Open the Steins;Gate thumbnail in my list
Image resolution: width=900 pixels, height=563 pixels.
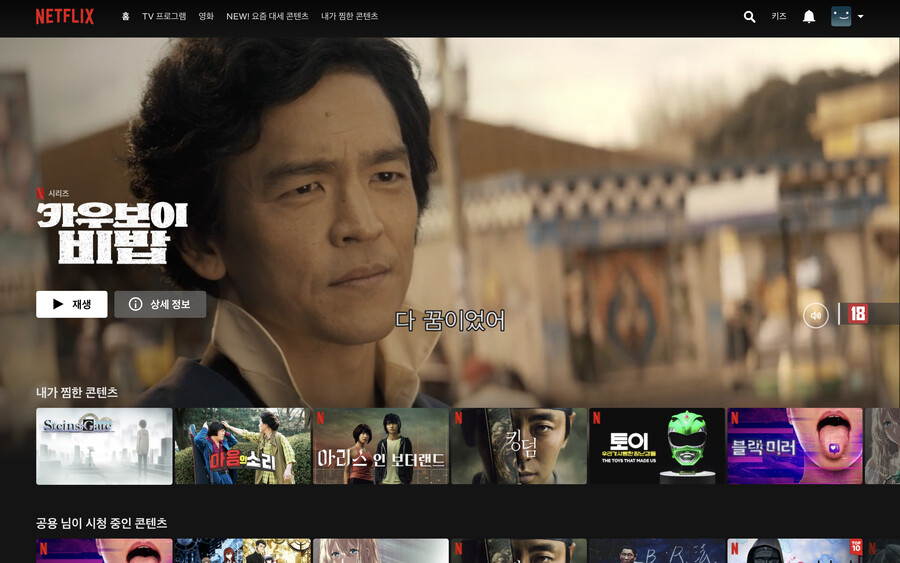pyautogui.click(x=104, y=446)
